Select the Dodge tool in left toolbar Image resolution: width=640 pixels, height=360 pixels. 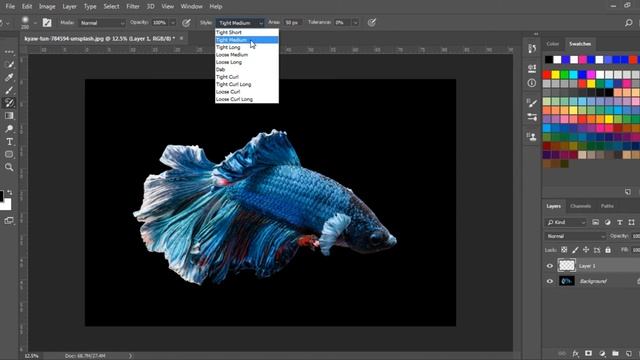coord(9,129)
